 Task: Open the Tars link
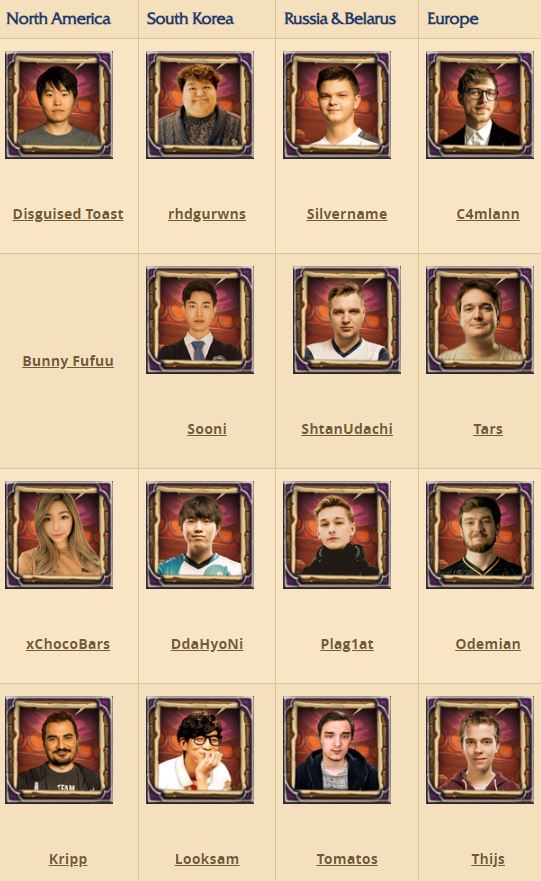(x=488, y=429)
